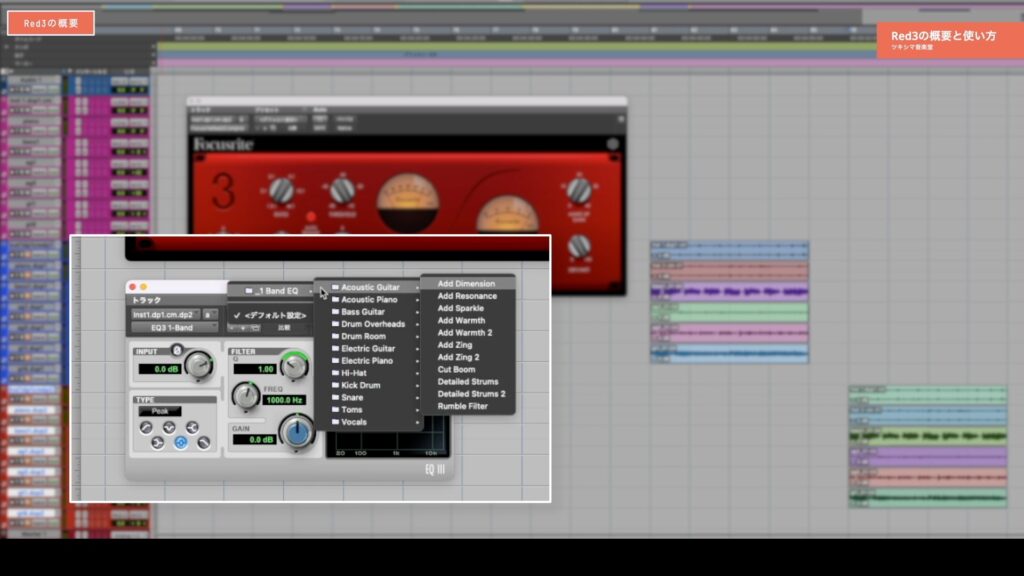Viewport: 1024px width, 576px height.
Task: Toggle the phase invert button beside INPUT
Action: coord(177,350)
